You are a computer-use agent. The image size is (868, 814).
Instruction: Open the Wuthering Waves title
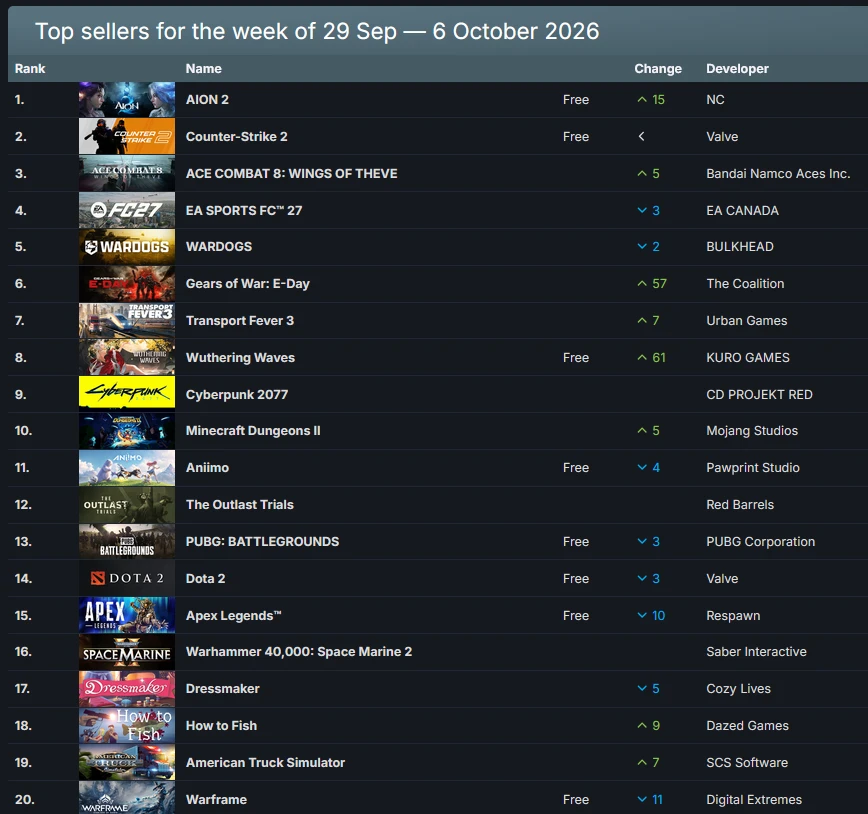tap(240, 357)
